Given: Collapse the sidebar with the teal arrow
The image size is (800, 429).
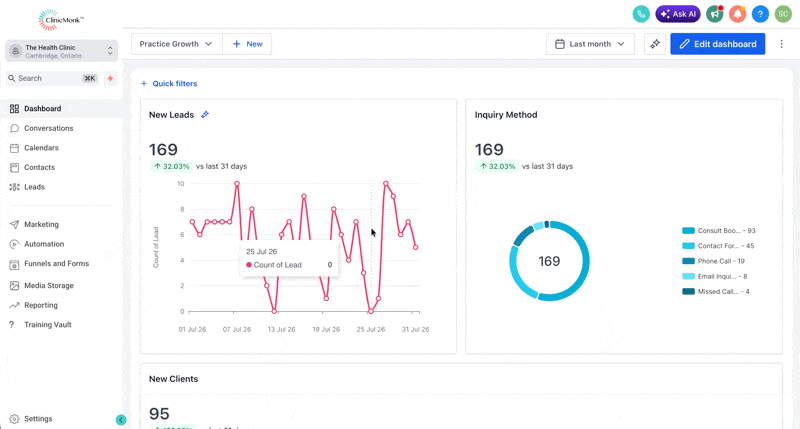Looking at the screenshot, I should (121, 420).
